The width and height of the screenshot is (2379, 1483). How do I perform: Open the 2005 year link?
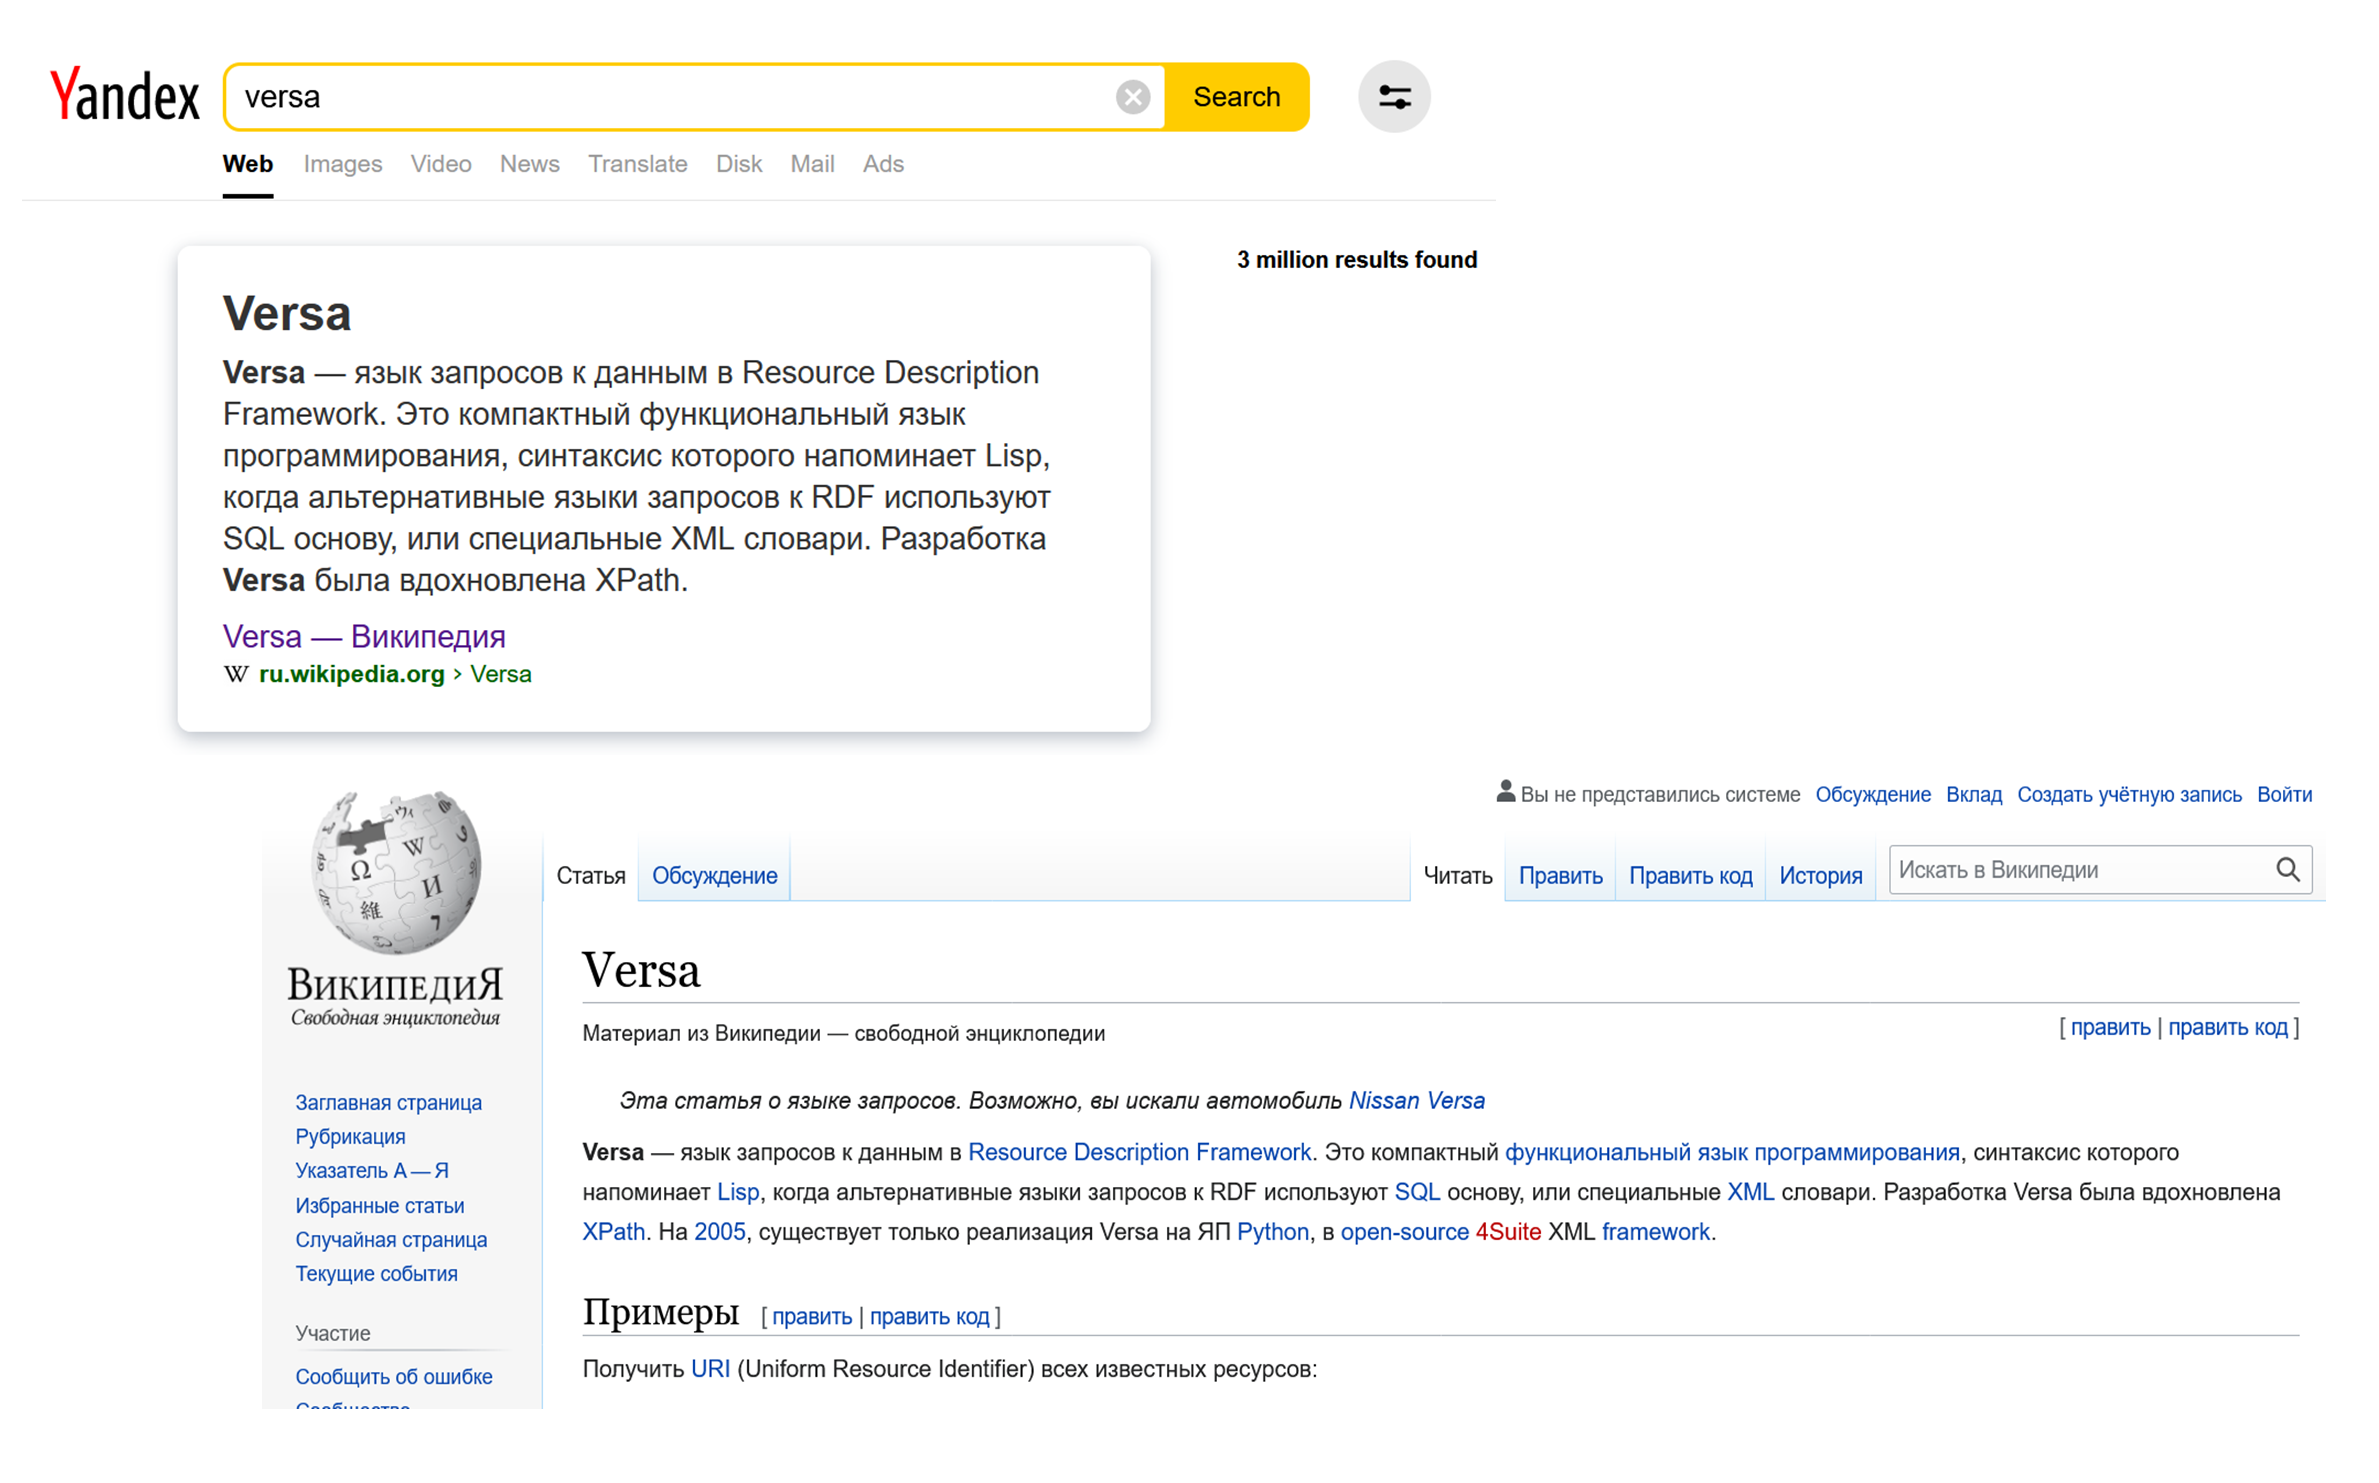point(719,1232)
